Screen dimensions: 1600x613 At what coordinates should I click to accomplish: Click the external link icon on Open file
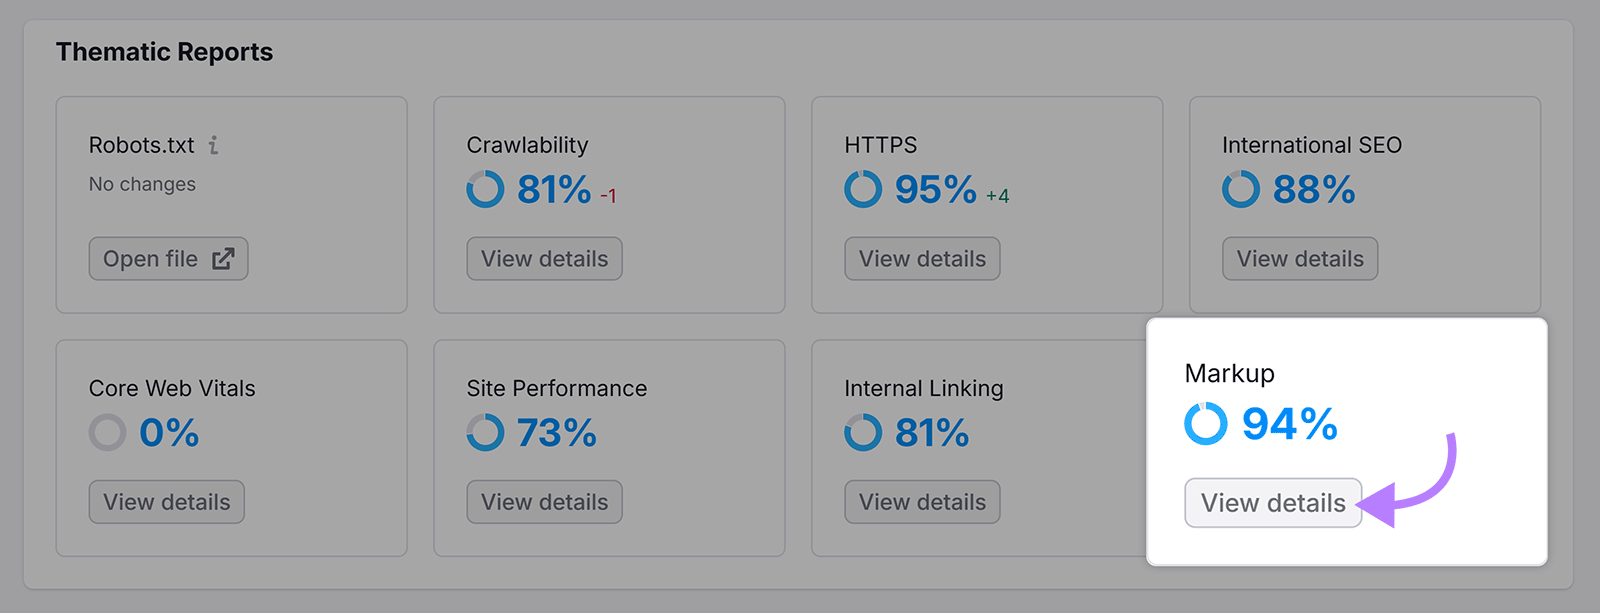(225, 258)
